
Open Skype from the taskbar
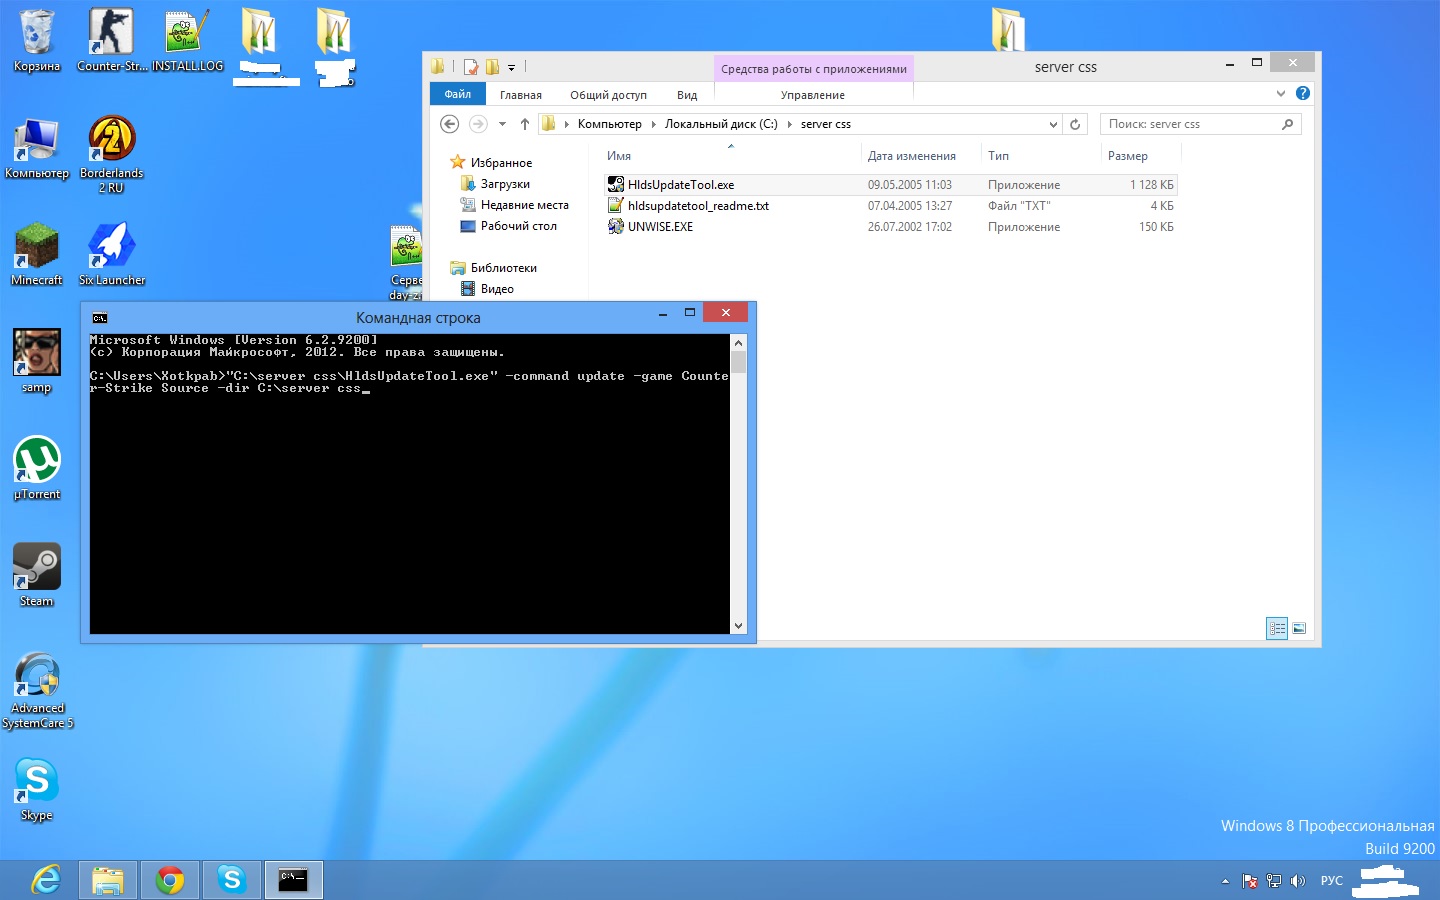point(232,880)
